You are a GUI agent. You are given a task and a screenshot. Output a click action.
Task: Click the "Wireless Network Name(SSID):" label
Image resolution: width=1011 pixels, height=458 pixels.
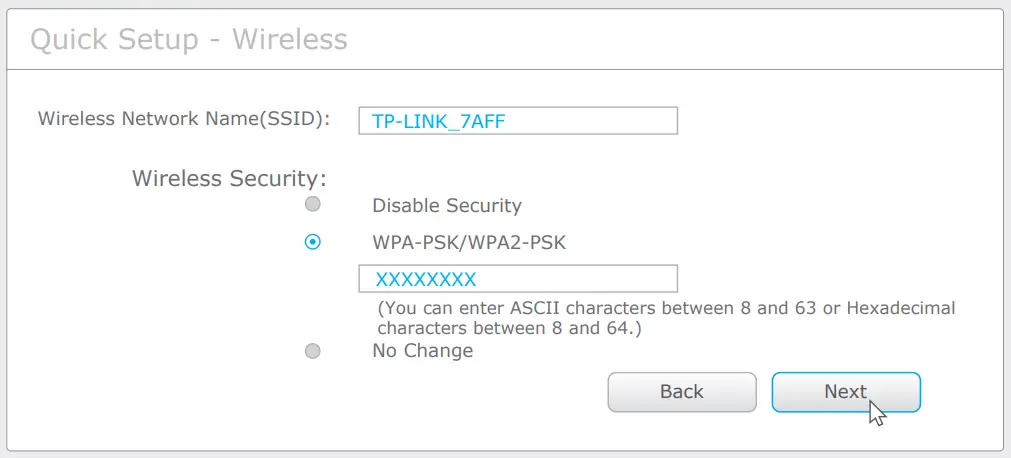pyautogui.click(x=184, y=119)
